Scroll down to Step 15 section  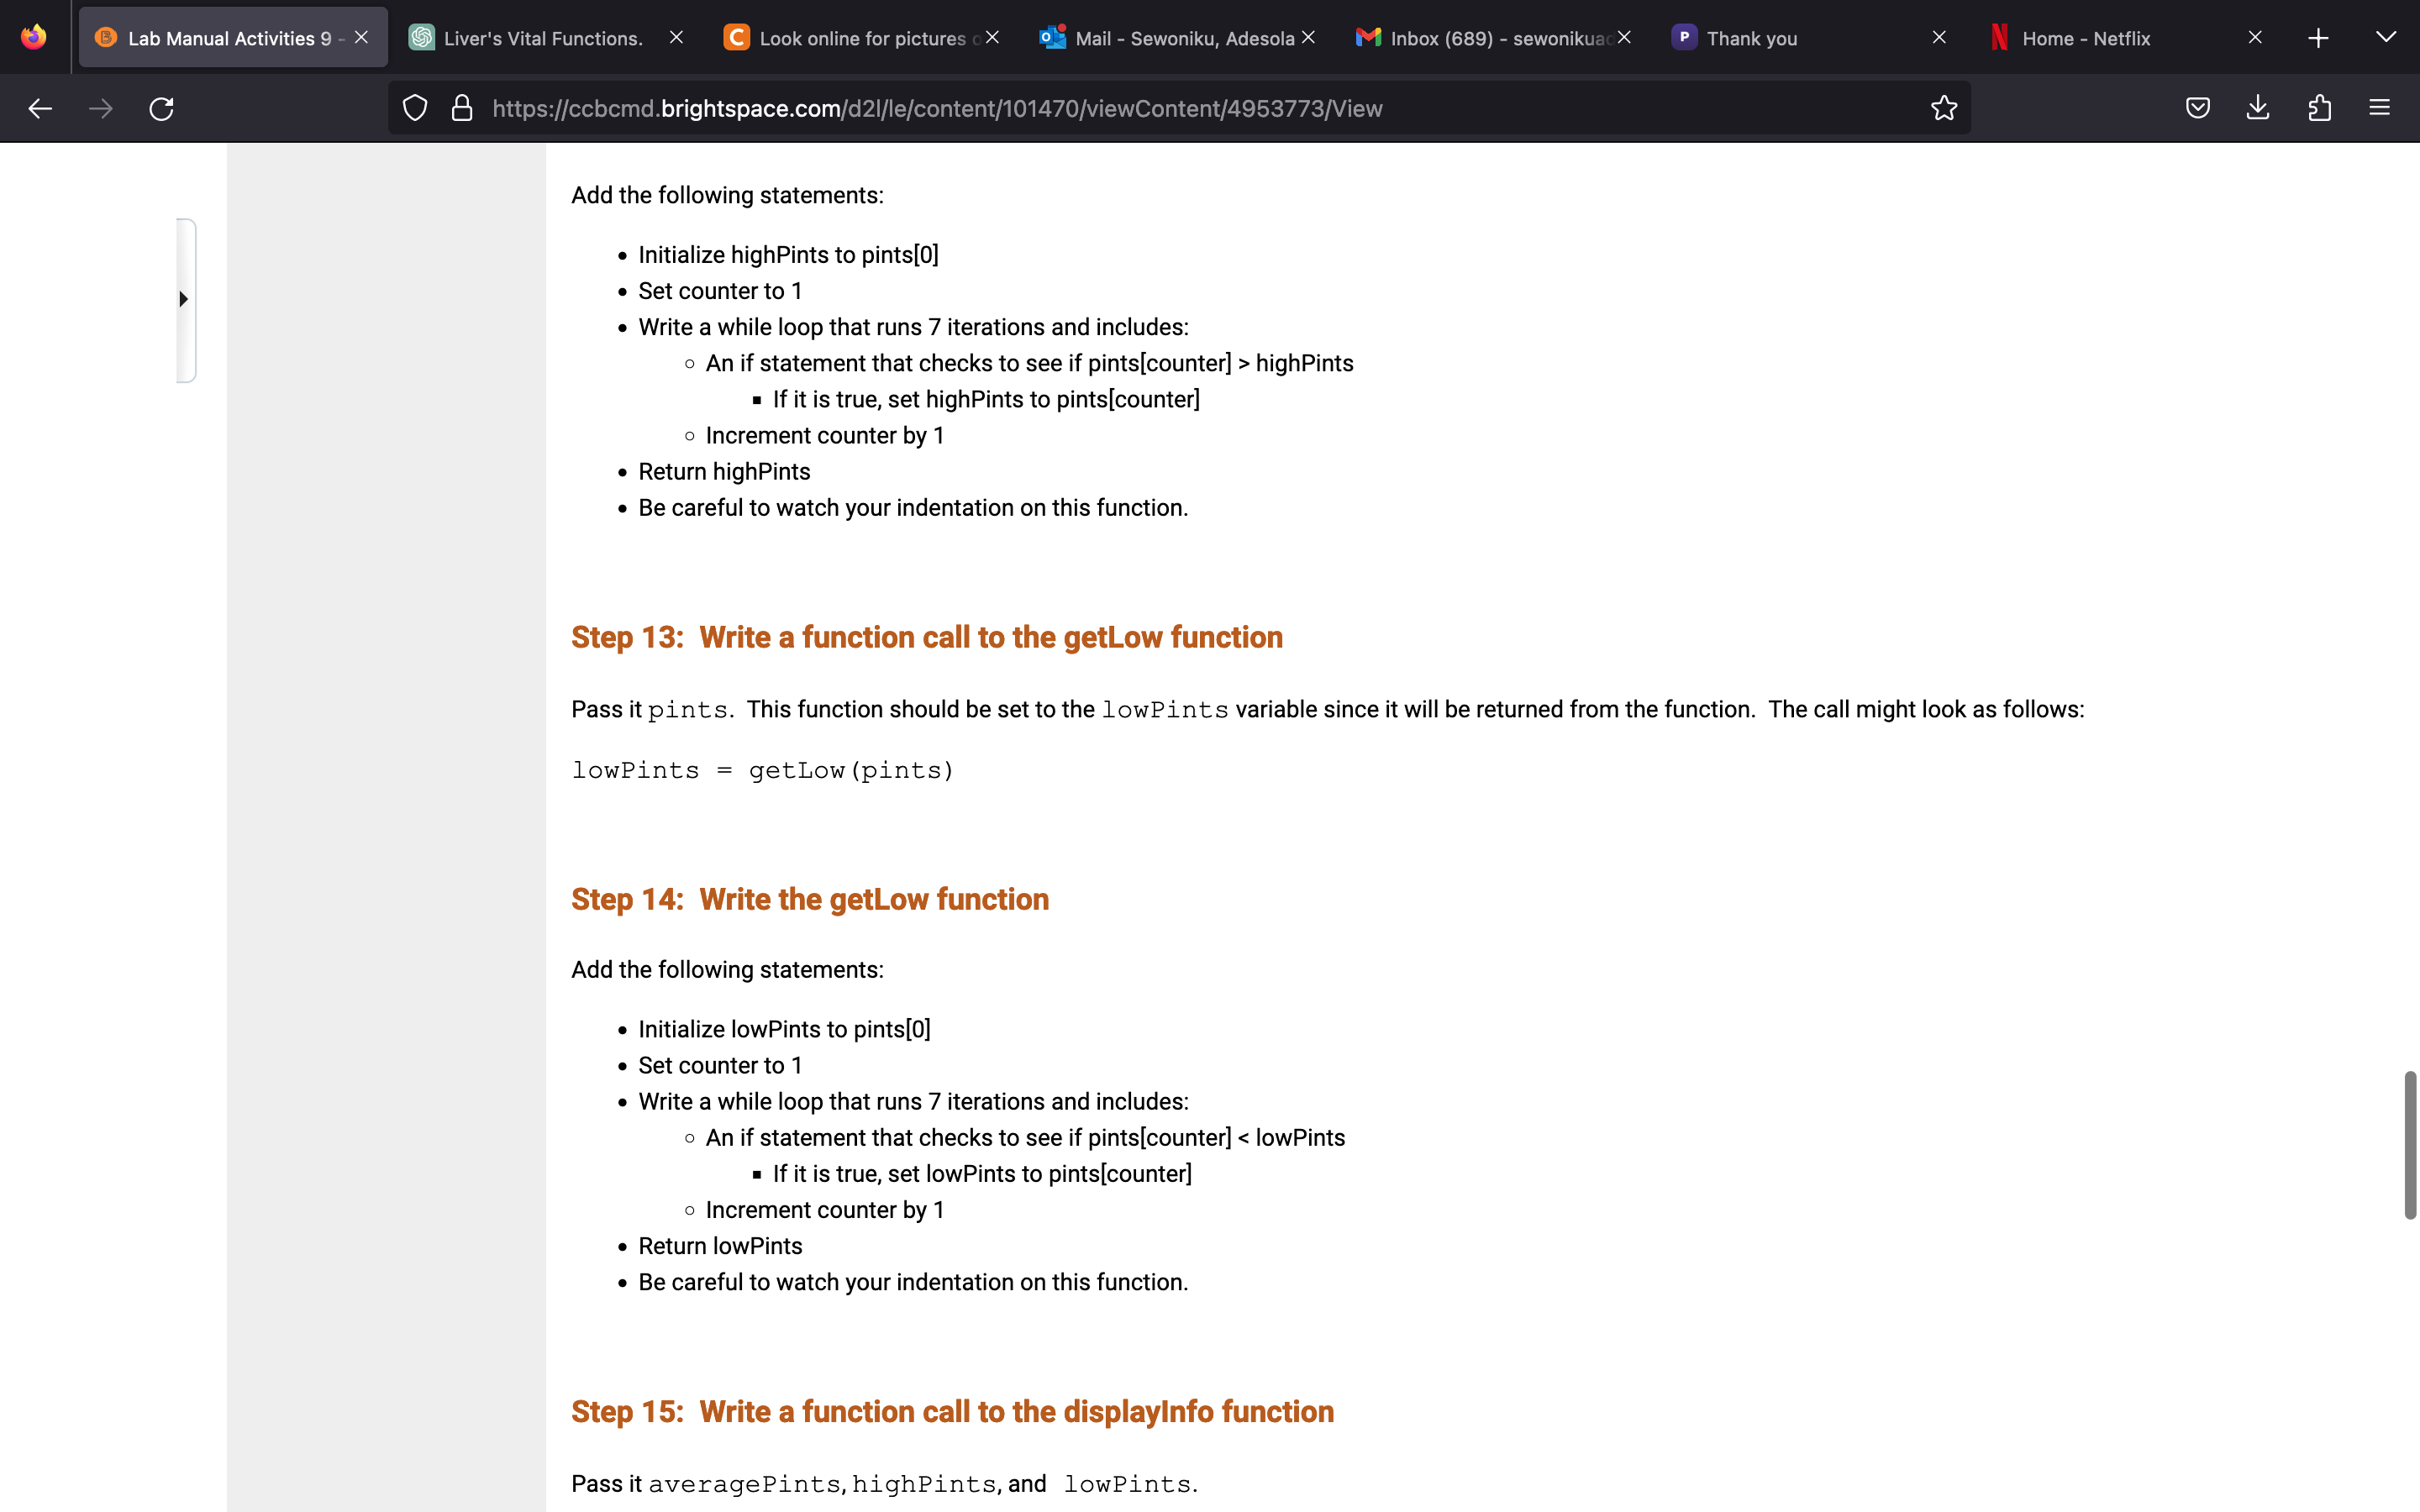click(x=953, y=1411)
